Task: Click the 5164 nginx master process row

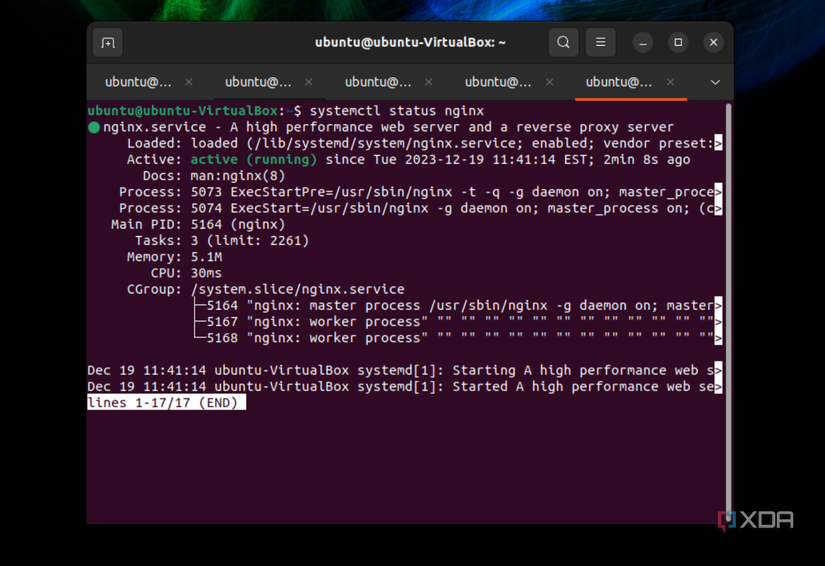Action: point(458,306)
